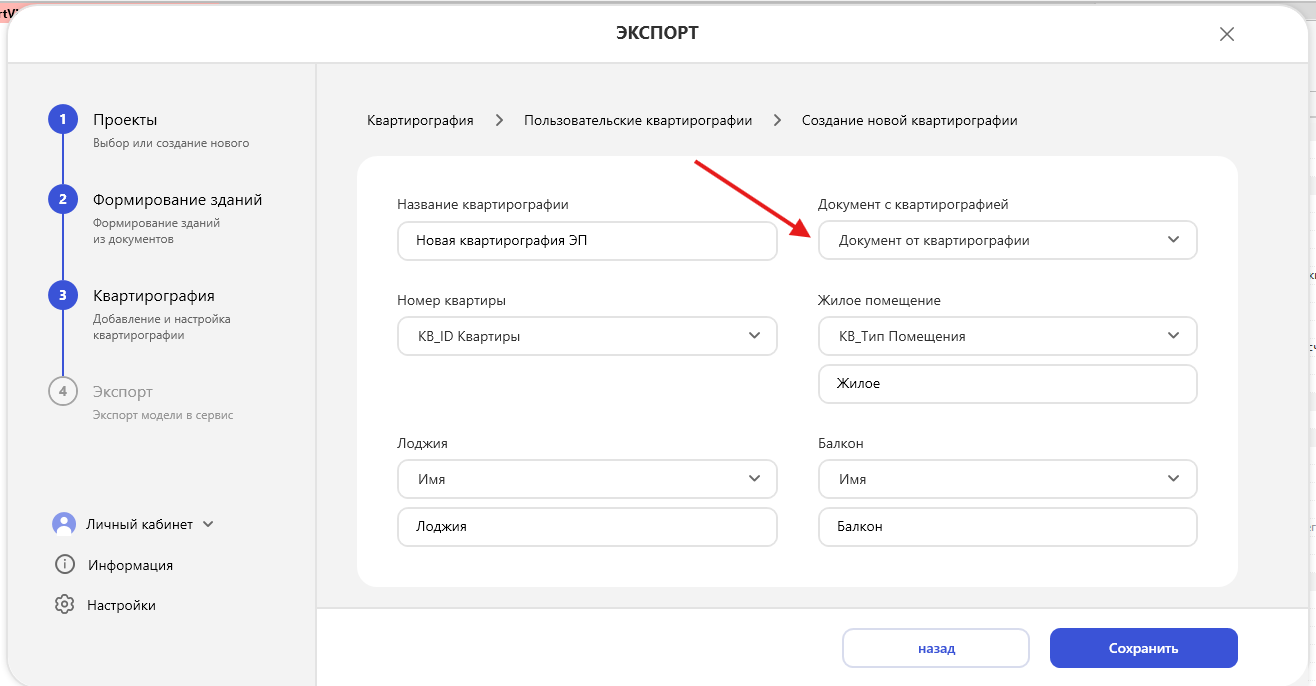This screenshot has width=1316, height=686.
Task: Click the first breadcrumb separator chevron
Action: tap(498, 120)
